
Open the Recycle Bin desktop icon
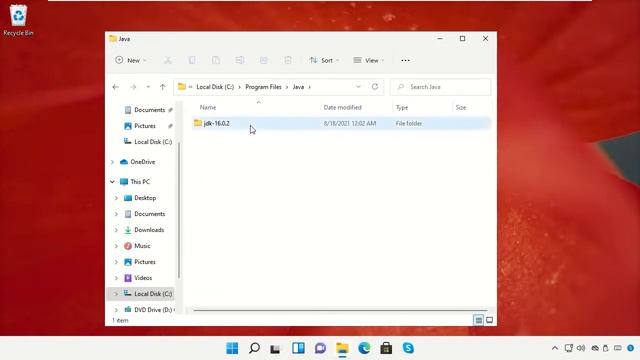point(18,20)
